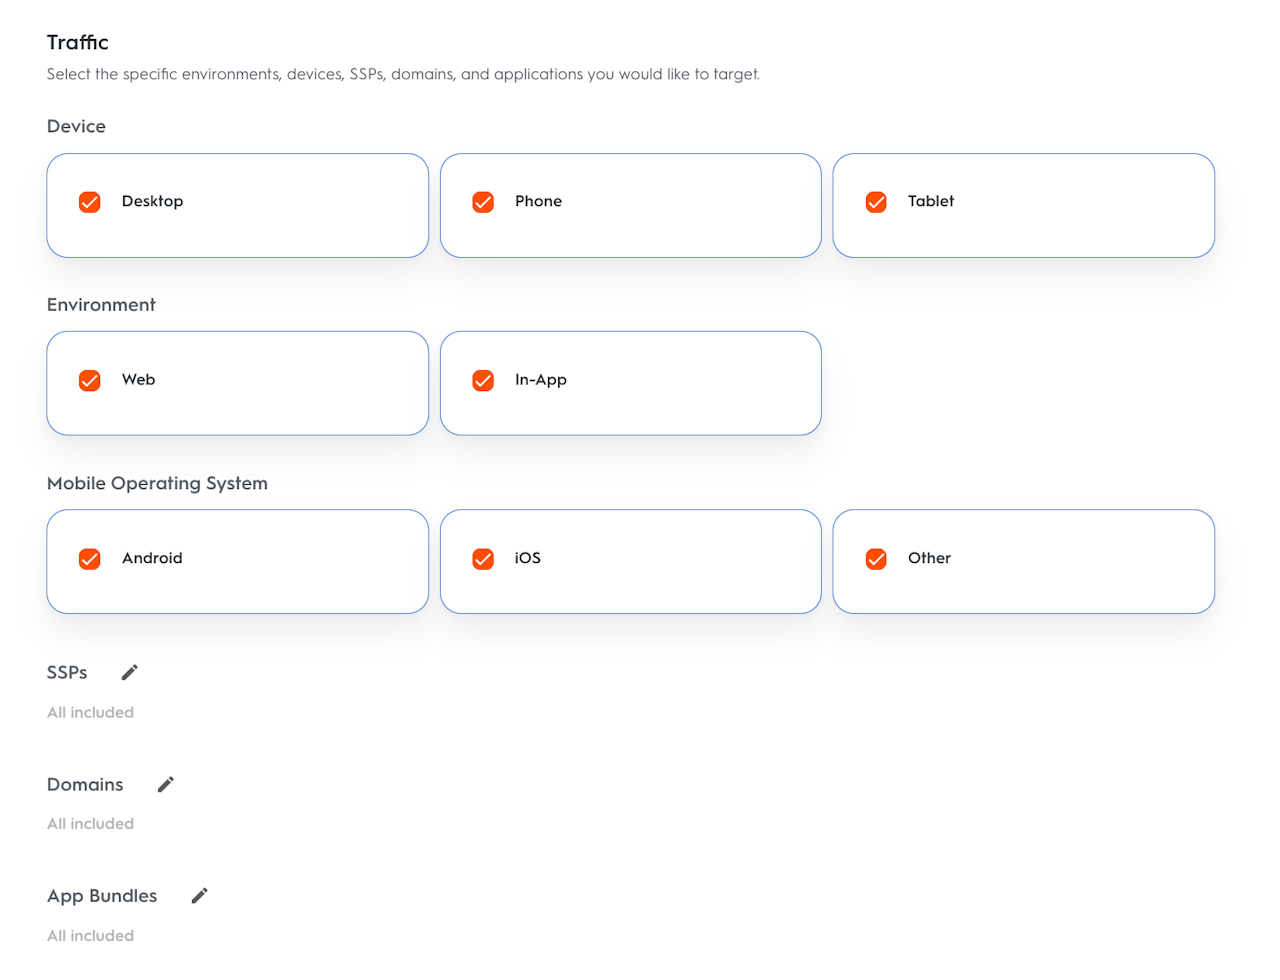This screenshot has width=1280, height=980.
Task: Uncheck the Desktop device checkbox
Action: pyautogui.click(x=90, y=202)
